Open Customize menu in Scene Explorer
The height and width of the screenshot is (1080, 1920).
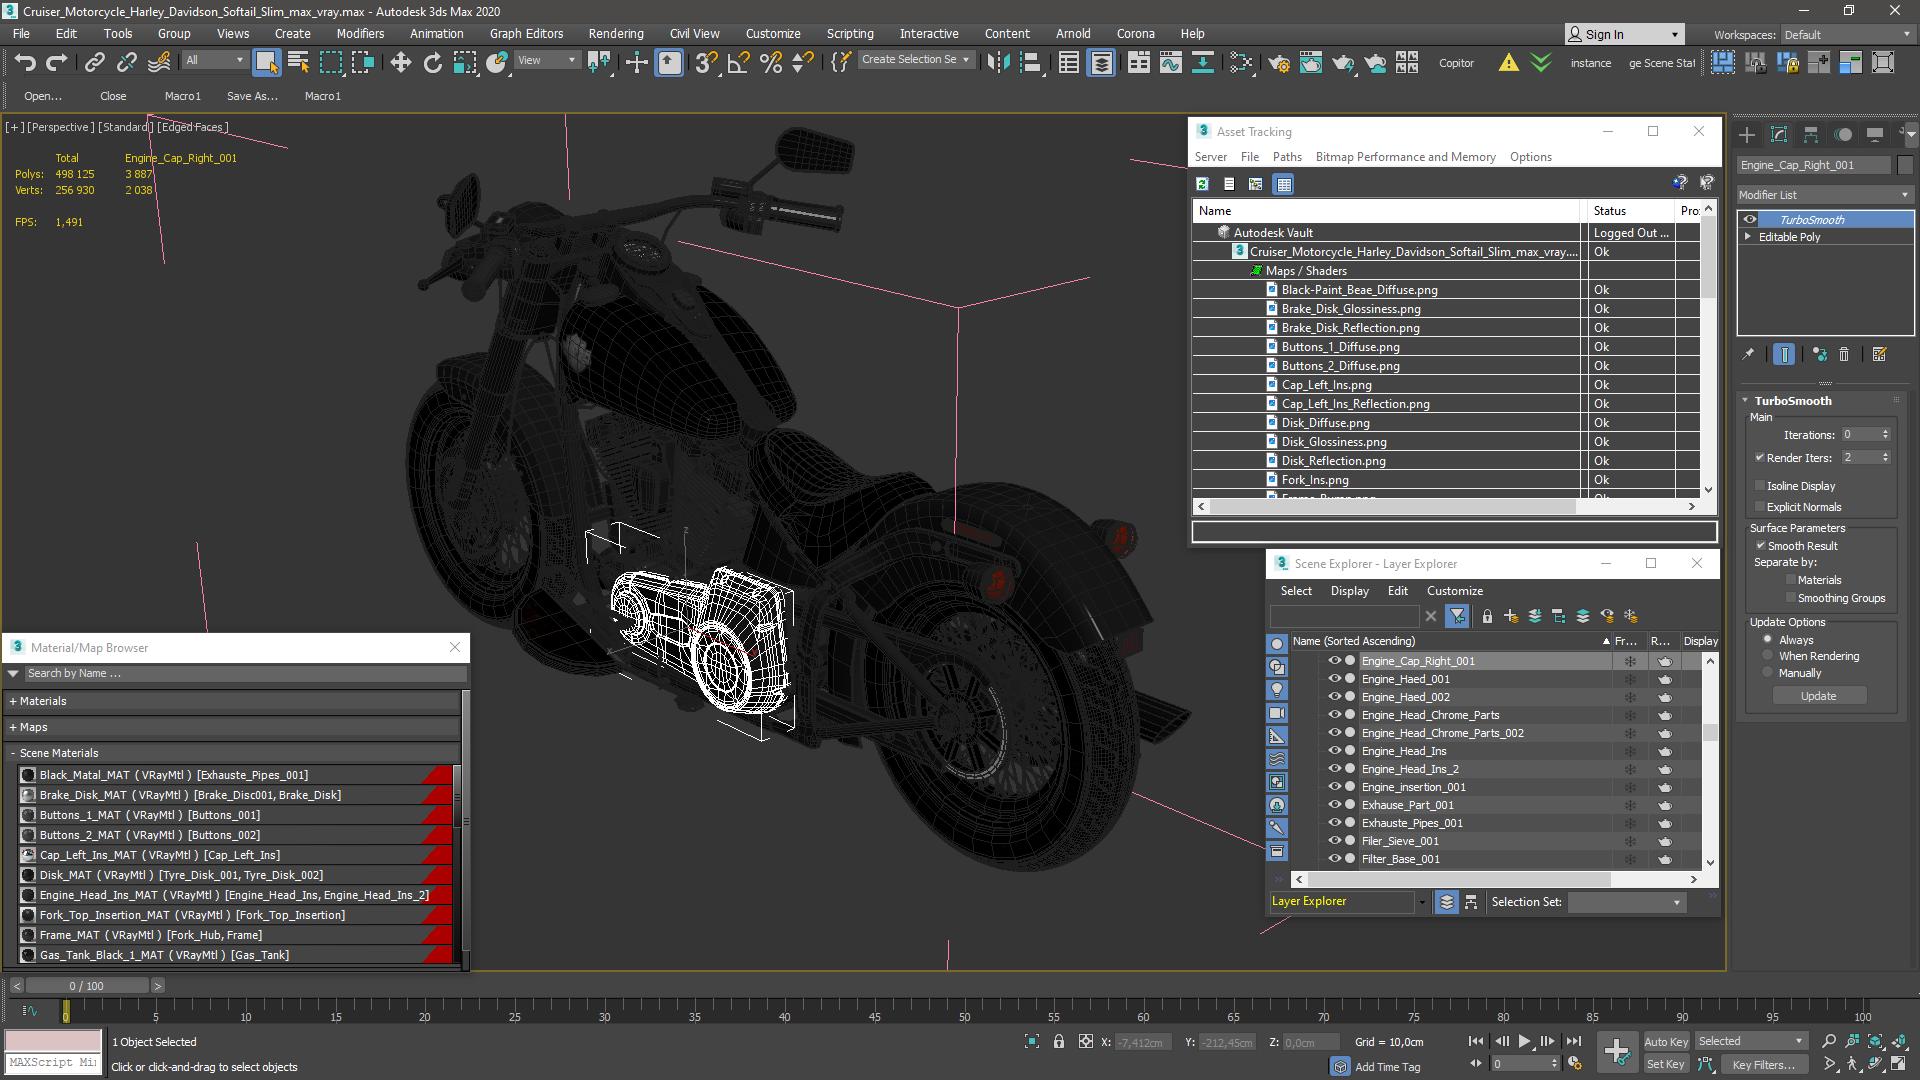[x=1454, y=591]
